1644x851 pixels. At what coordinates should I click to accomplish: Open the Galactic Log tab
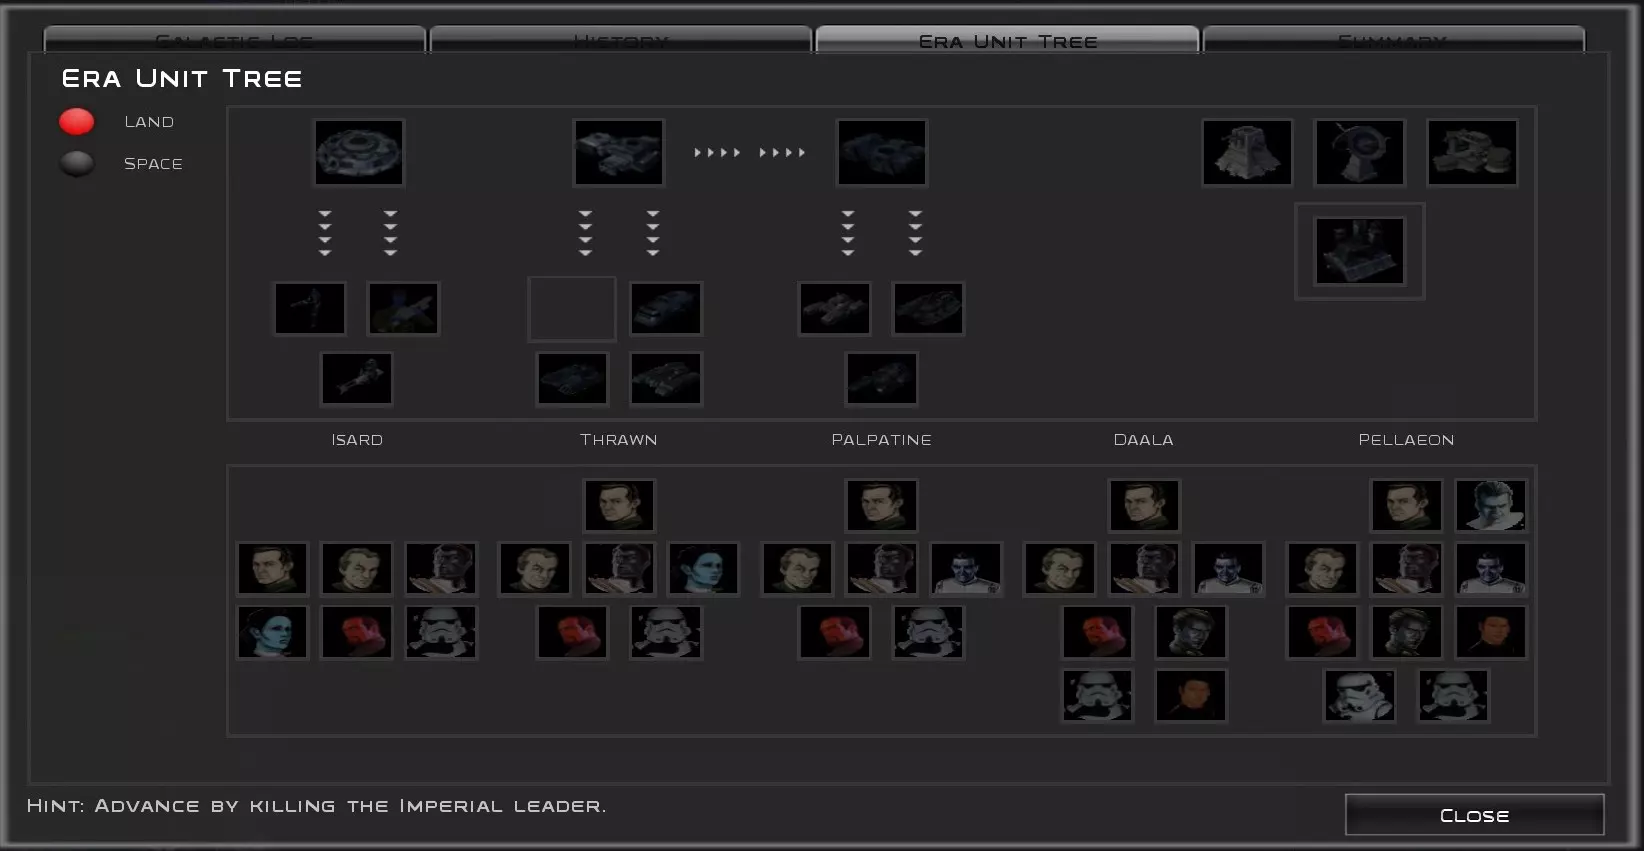[234, 40]
